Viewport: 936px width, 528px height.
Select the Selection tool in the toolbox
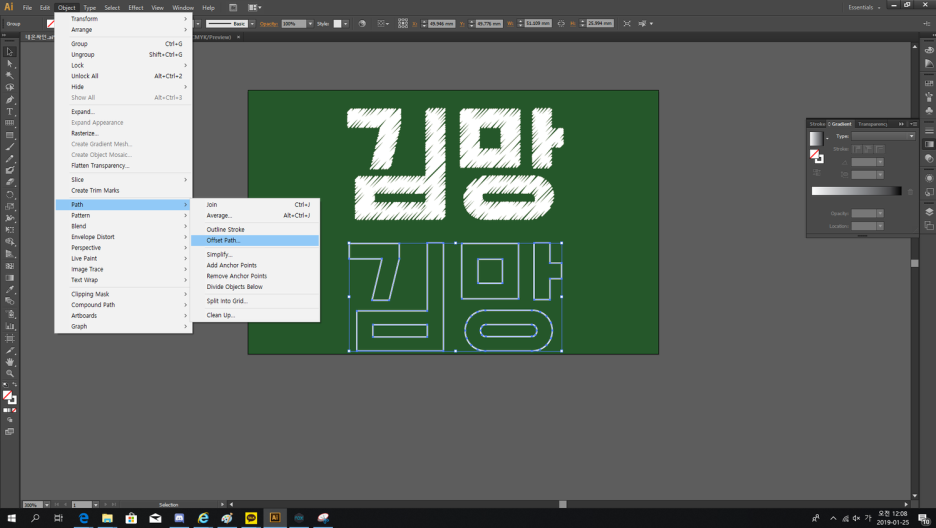[10, 51]
